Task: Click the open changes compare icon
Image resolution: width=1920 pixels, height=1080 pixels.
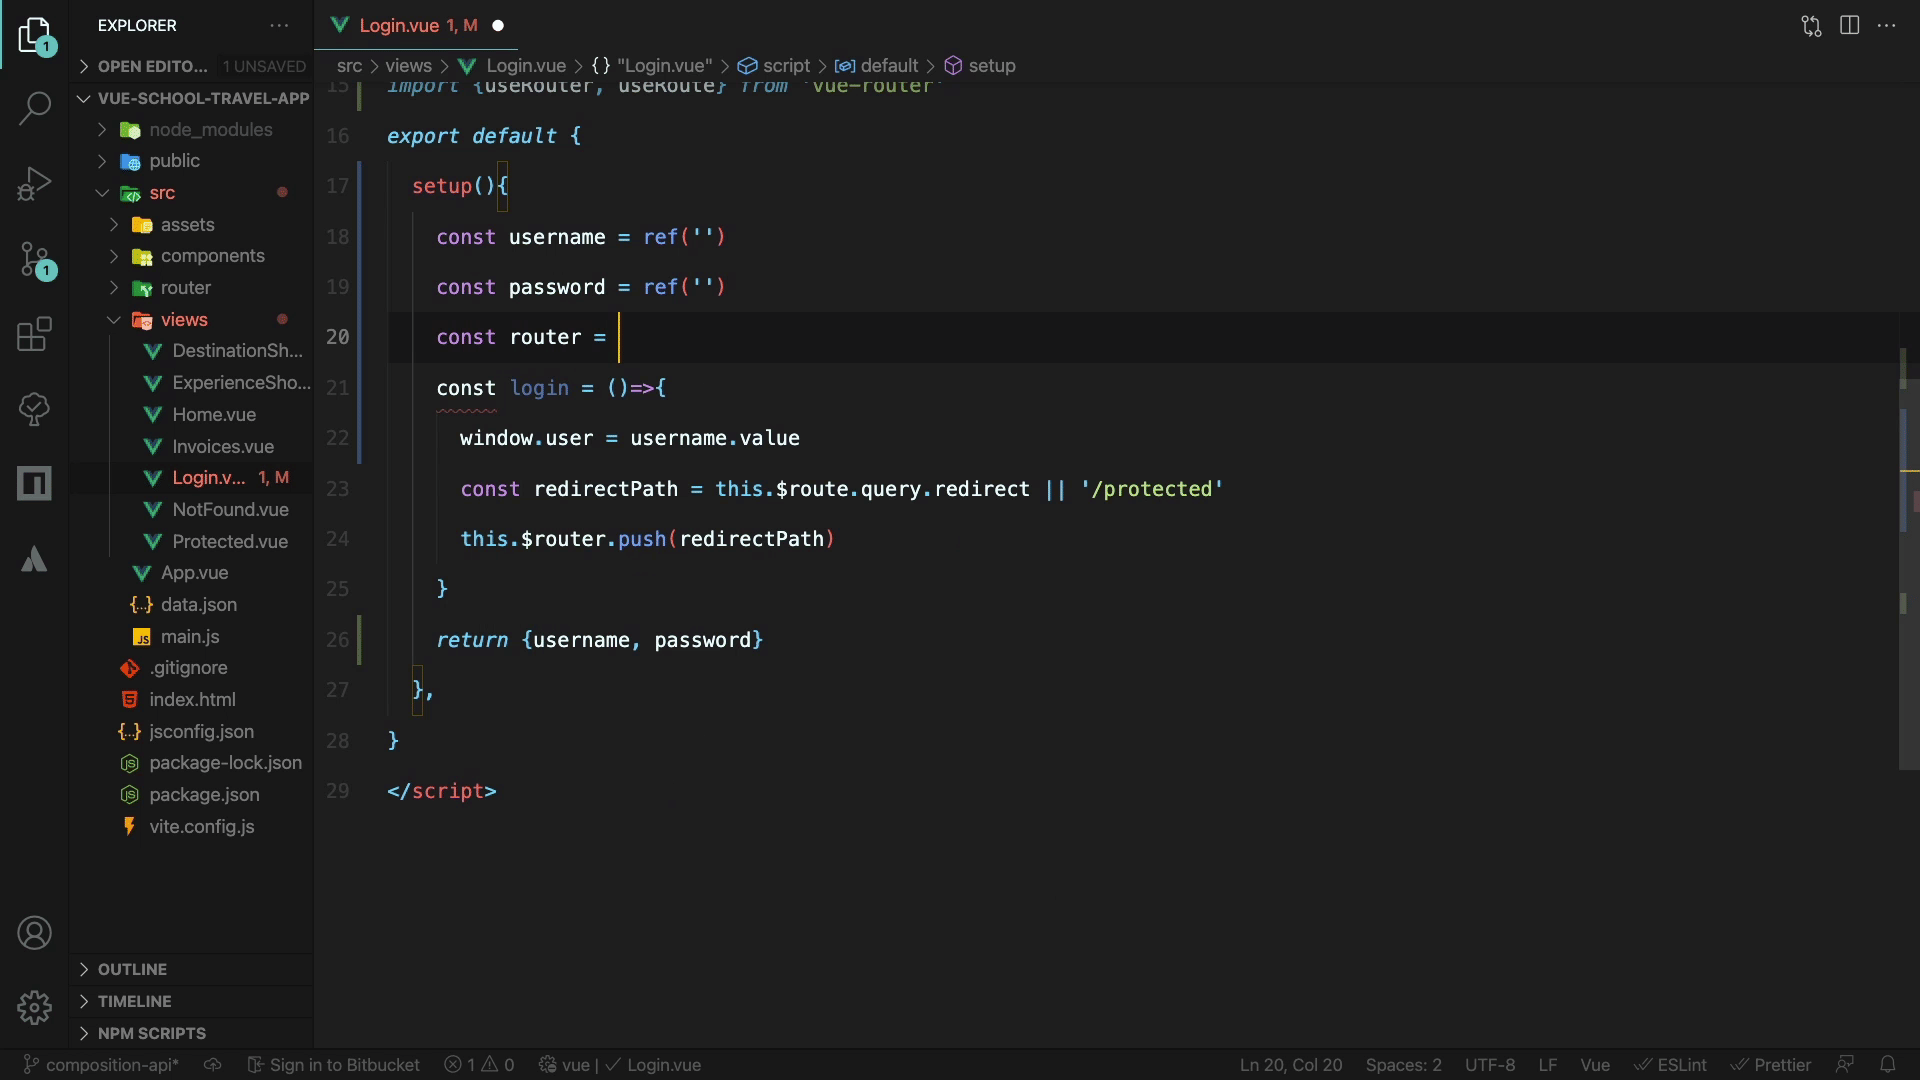Action: click(1811, 26)
